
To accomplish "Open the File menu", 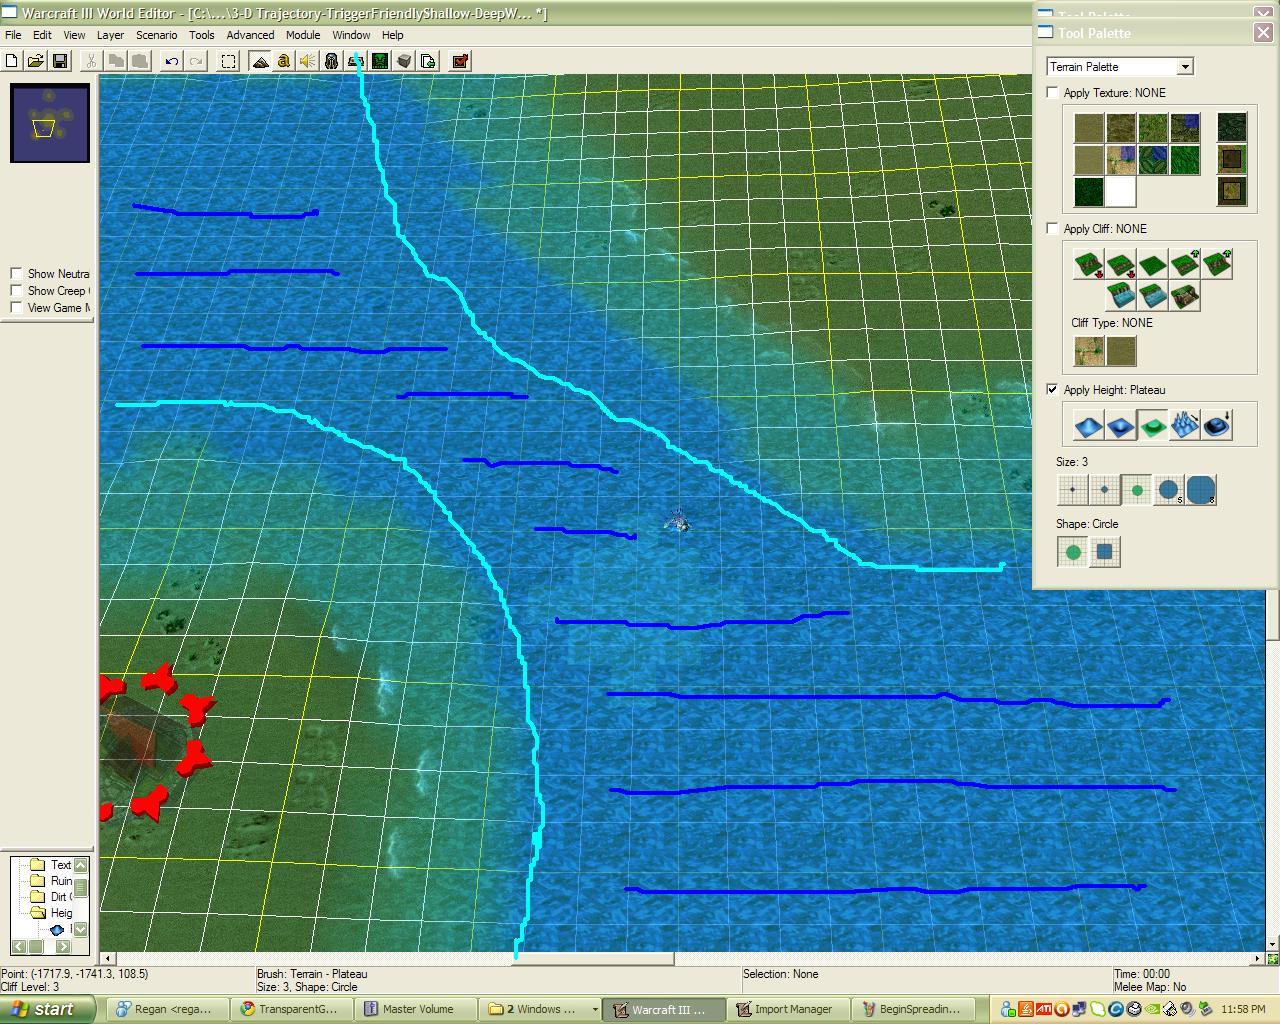I will click(13, 35).
